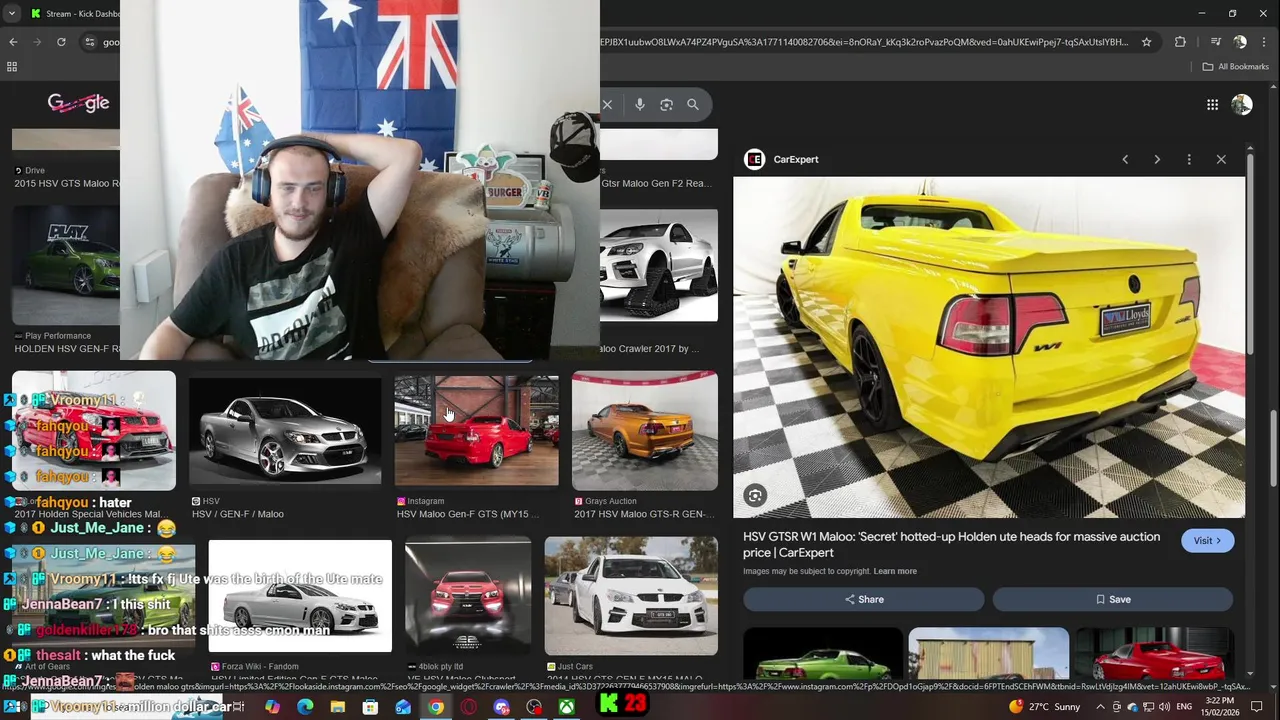
Task: Open Microsoft Store from the taskbar
Action: pos(370,707)
